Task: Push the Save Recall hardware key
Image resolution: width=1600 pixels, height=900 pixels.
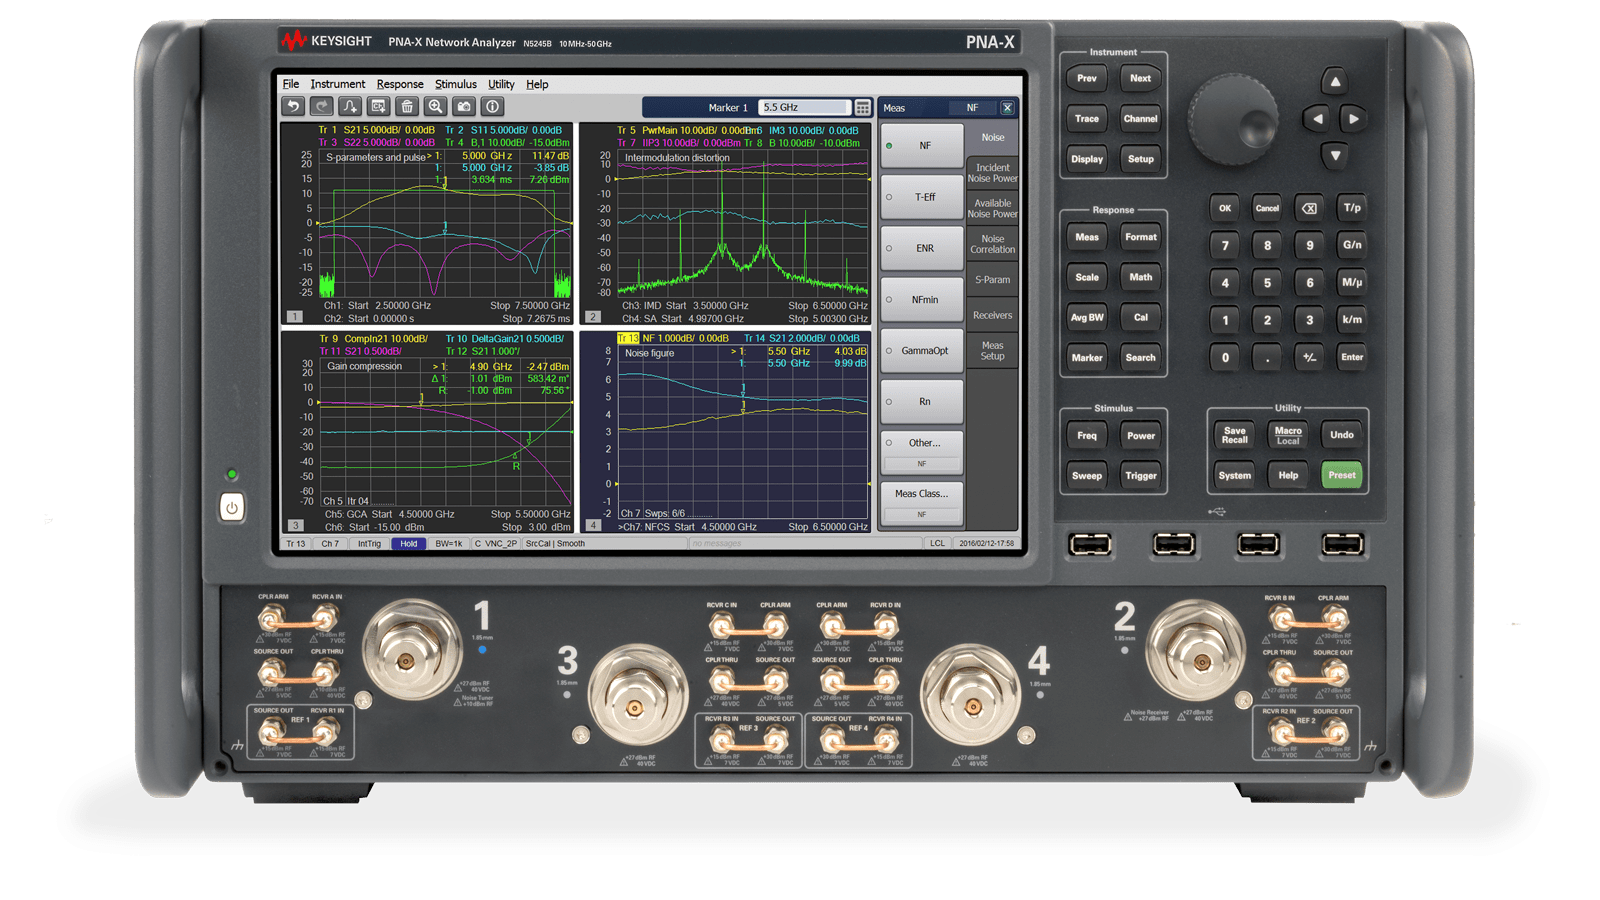Action: (x=1235, y=435)
